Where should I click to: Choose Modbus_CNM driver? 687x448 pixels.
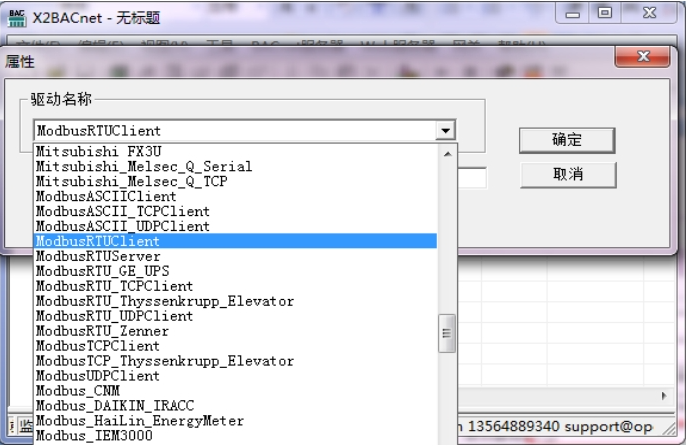click(x=236, y=390)
